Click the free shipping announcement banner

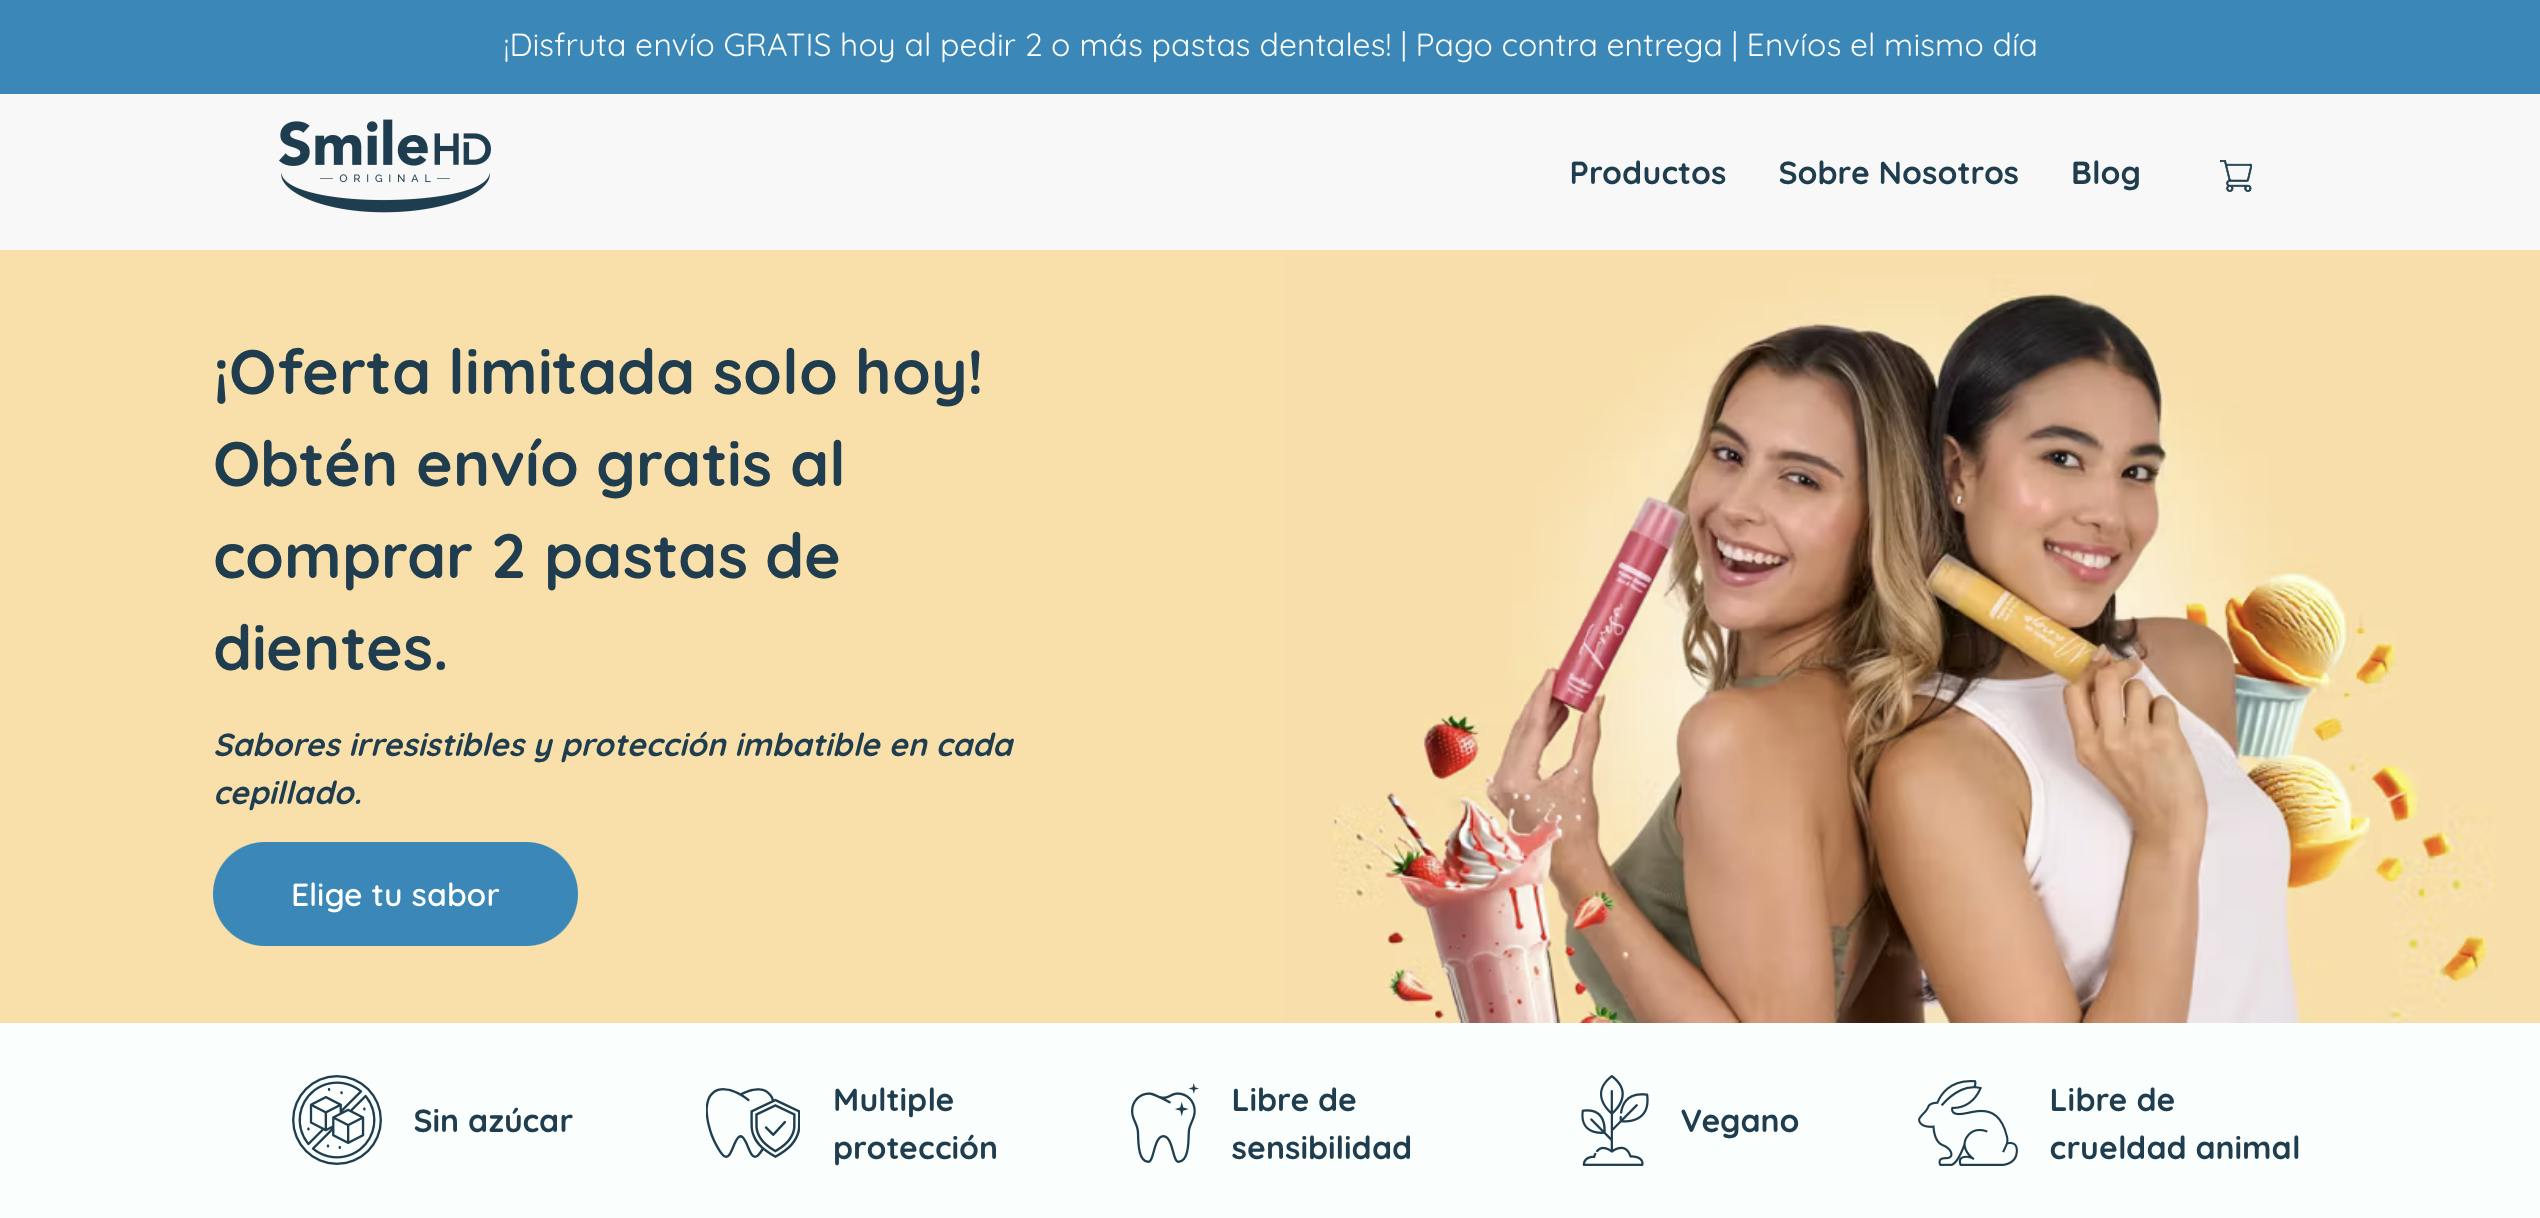tap(1270, 46)
